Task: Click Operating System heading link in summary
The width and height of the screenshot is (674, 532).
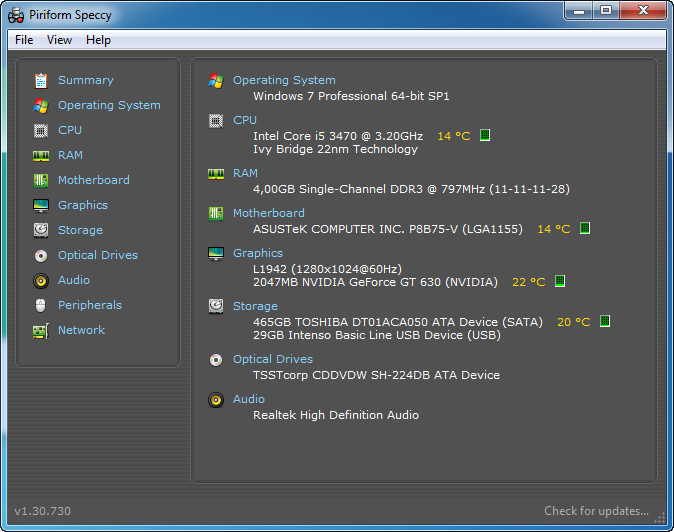Action: click(284, 80)
